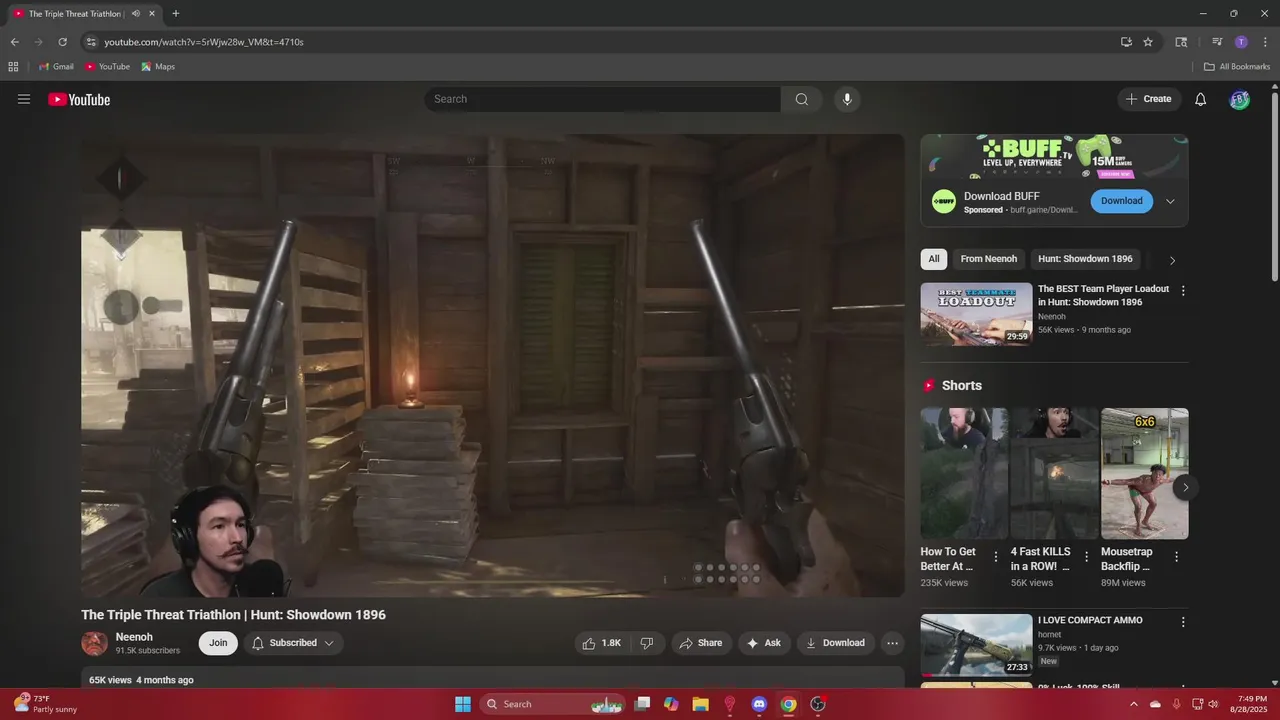The image size is (1280, 720).
Task: Open the Maps bookmark
Action: point(158,67)
